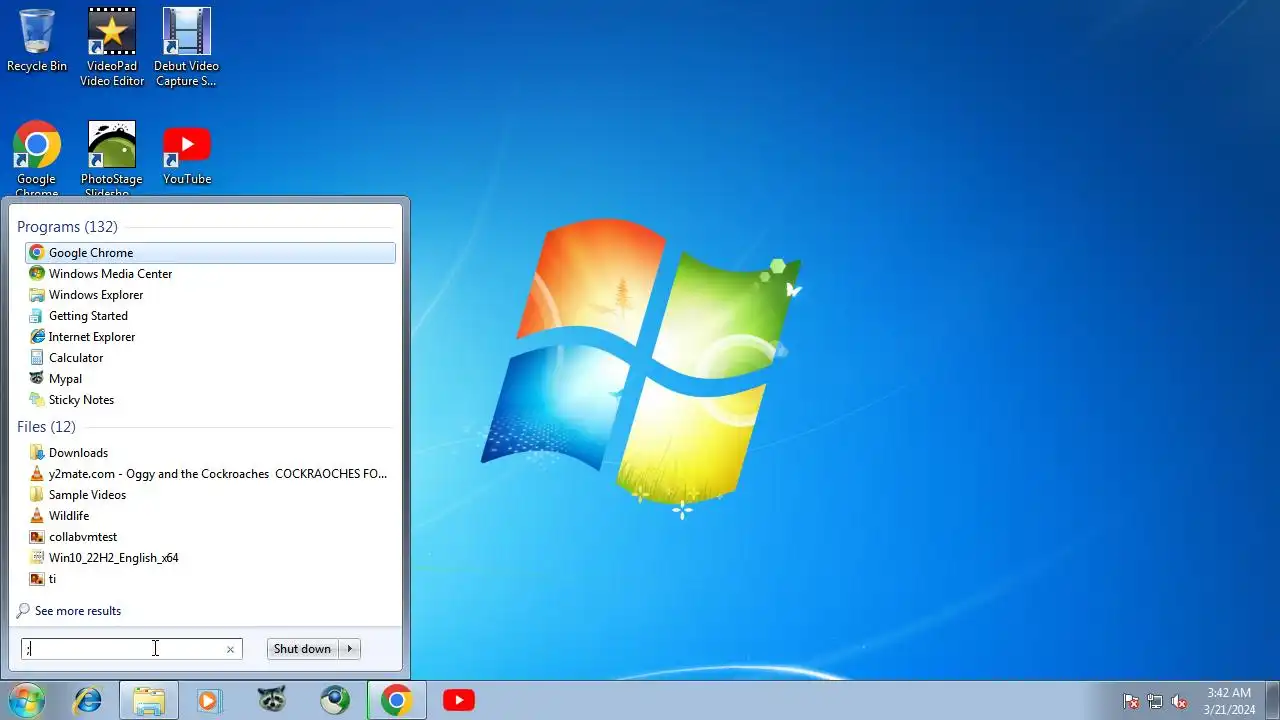This screenshot has width=1280, height=720.
Task: Open the network status tray icon
Action: (x=1155, y=701)
